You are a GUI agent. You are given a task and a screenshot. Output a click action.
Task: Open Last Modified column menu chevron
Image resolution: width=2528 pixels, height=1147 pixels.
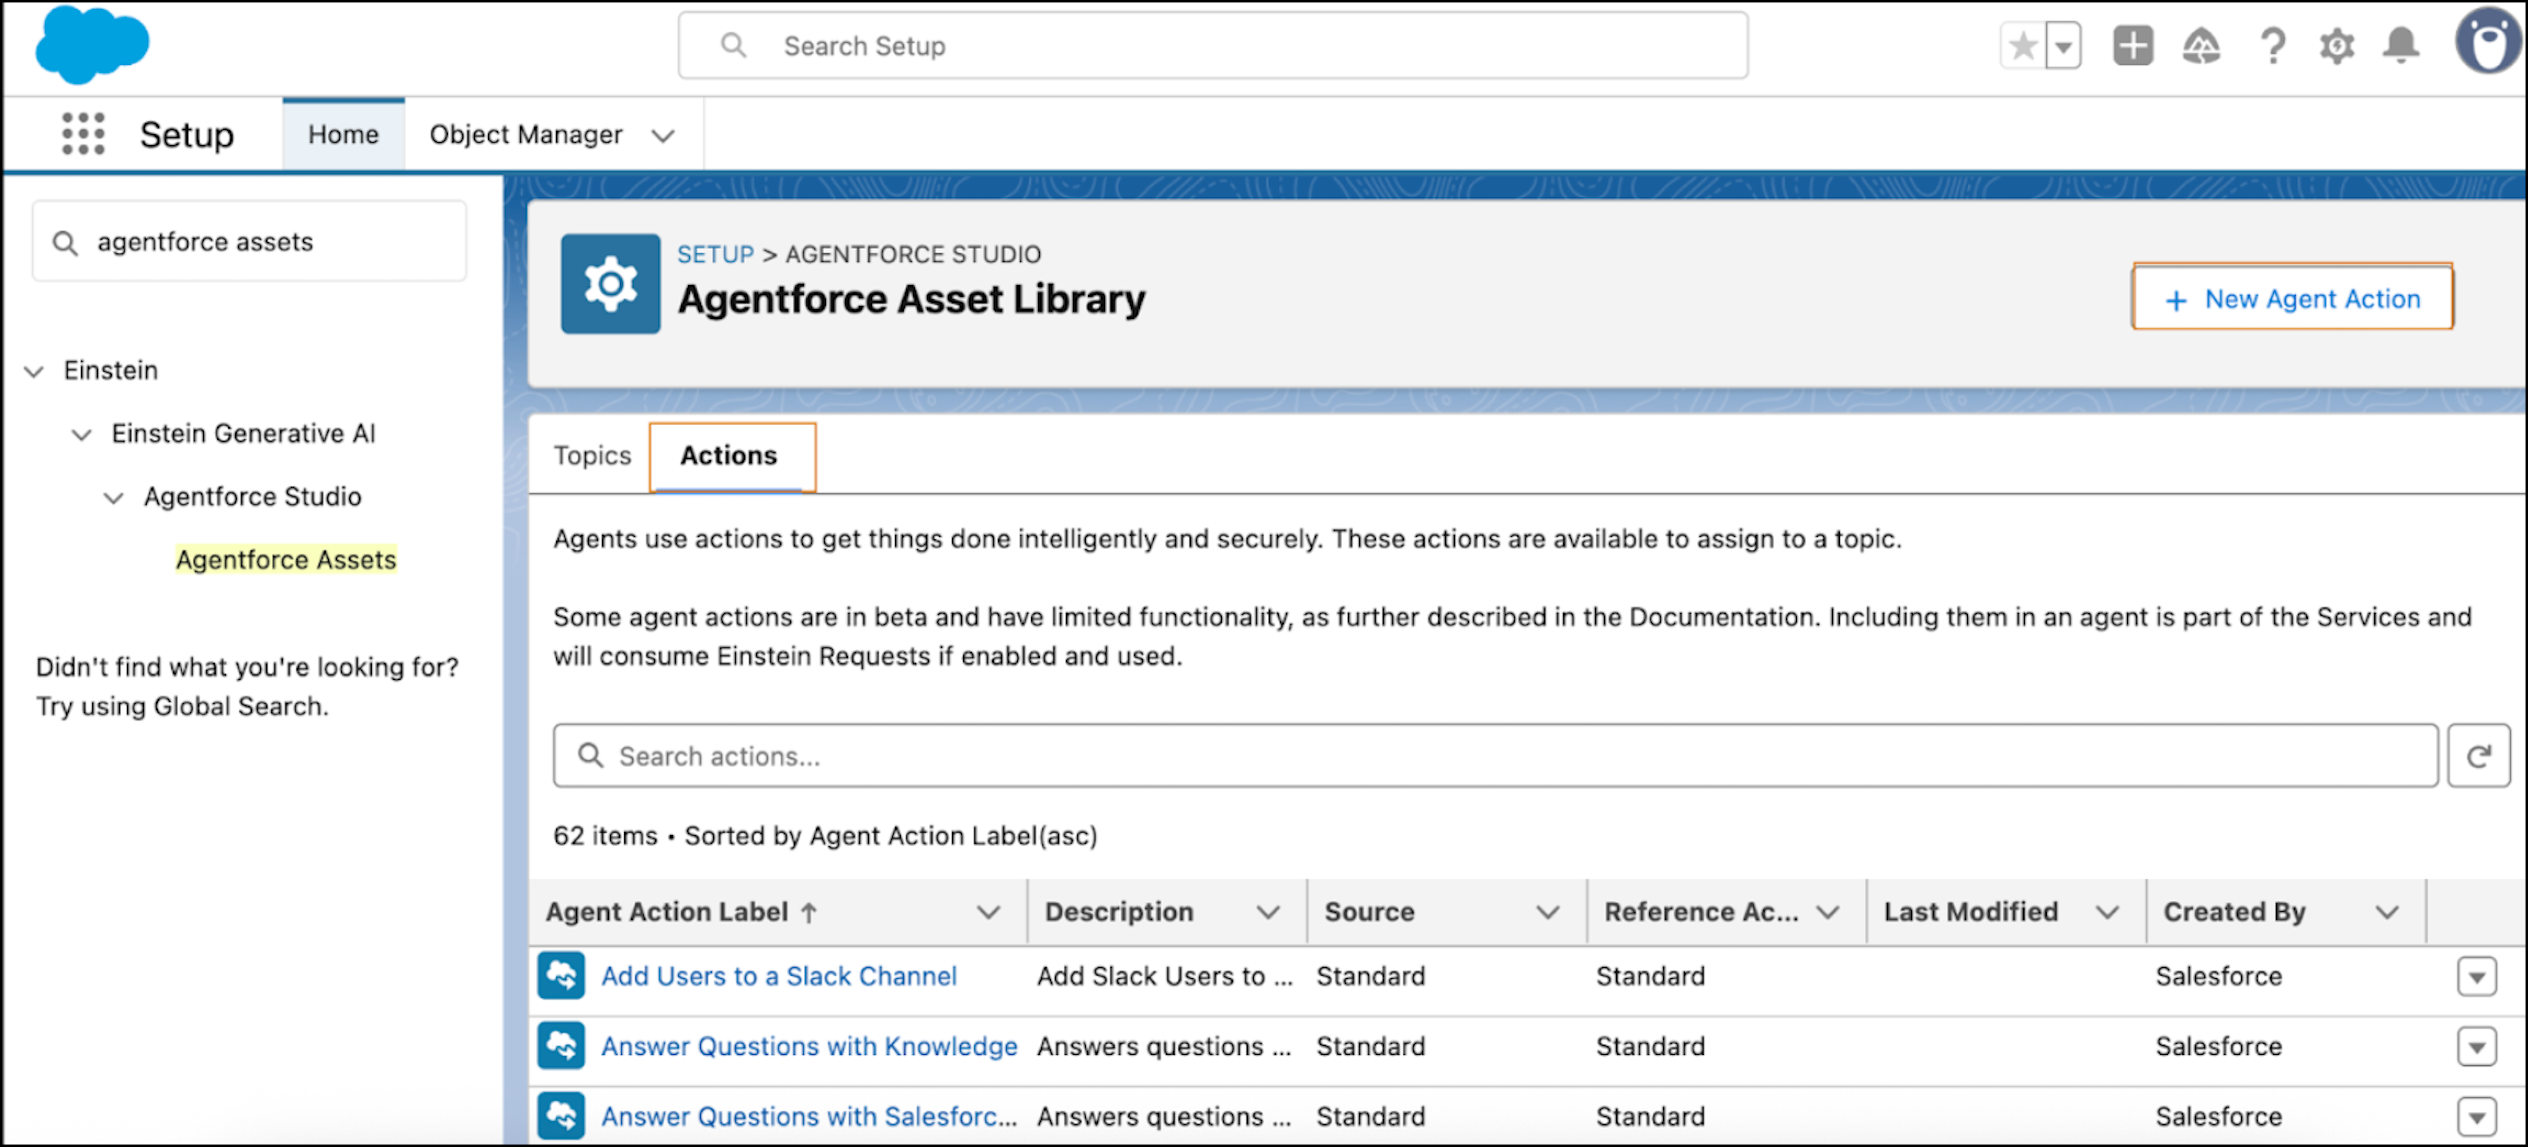(x=2108, y=912)
